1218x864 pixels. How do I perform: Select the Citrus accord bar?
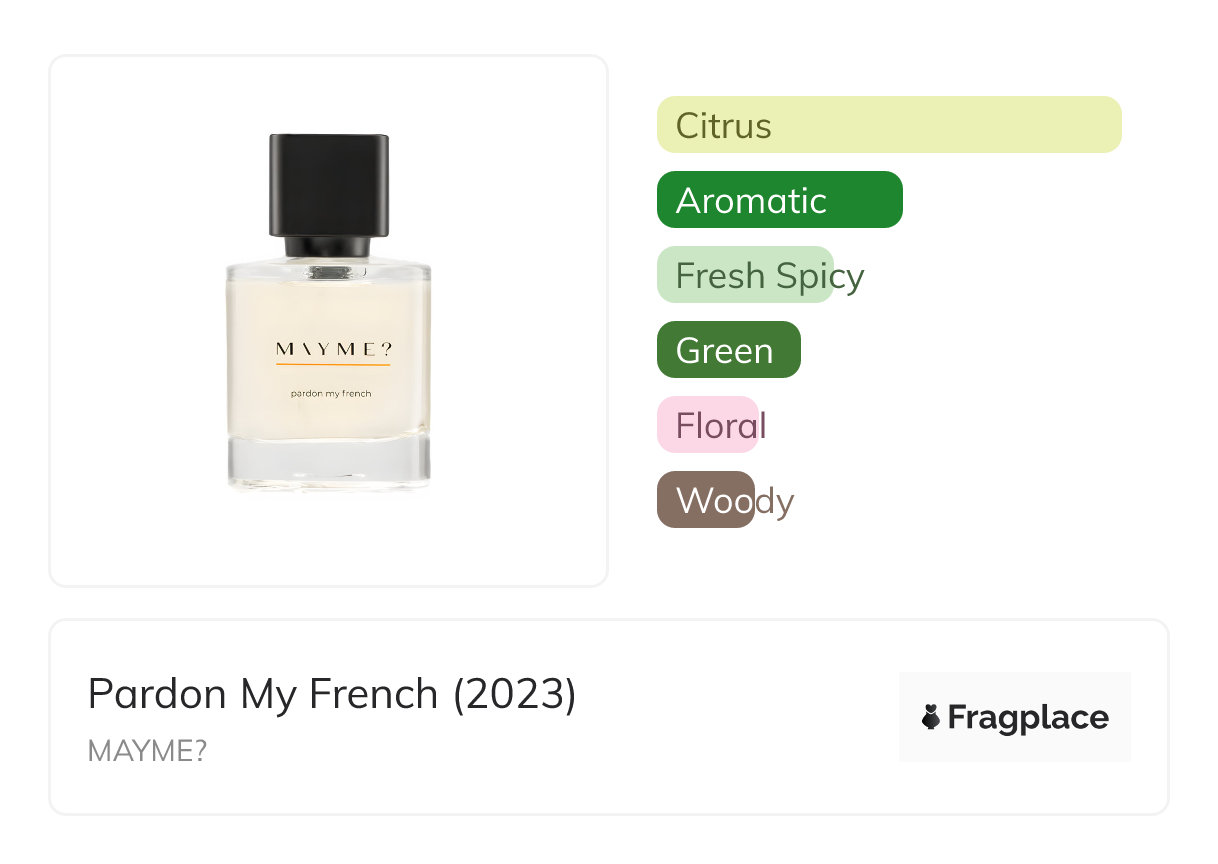click(x=888, y=125)
